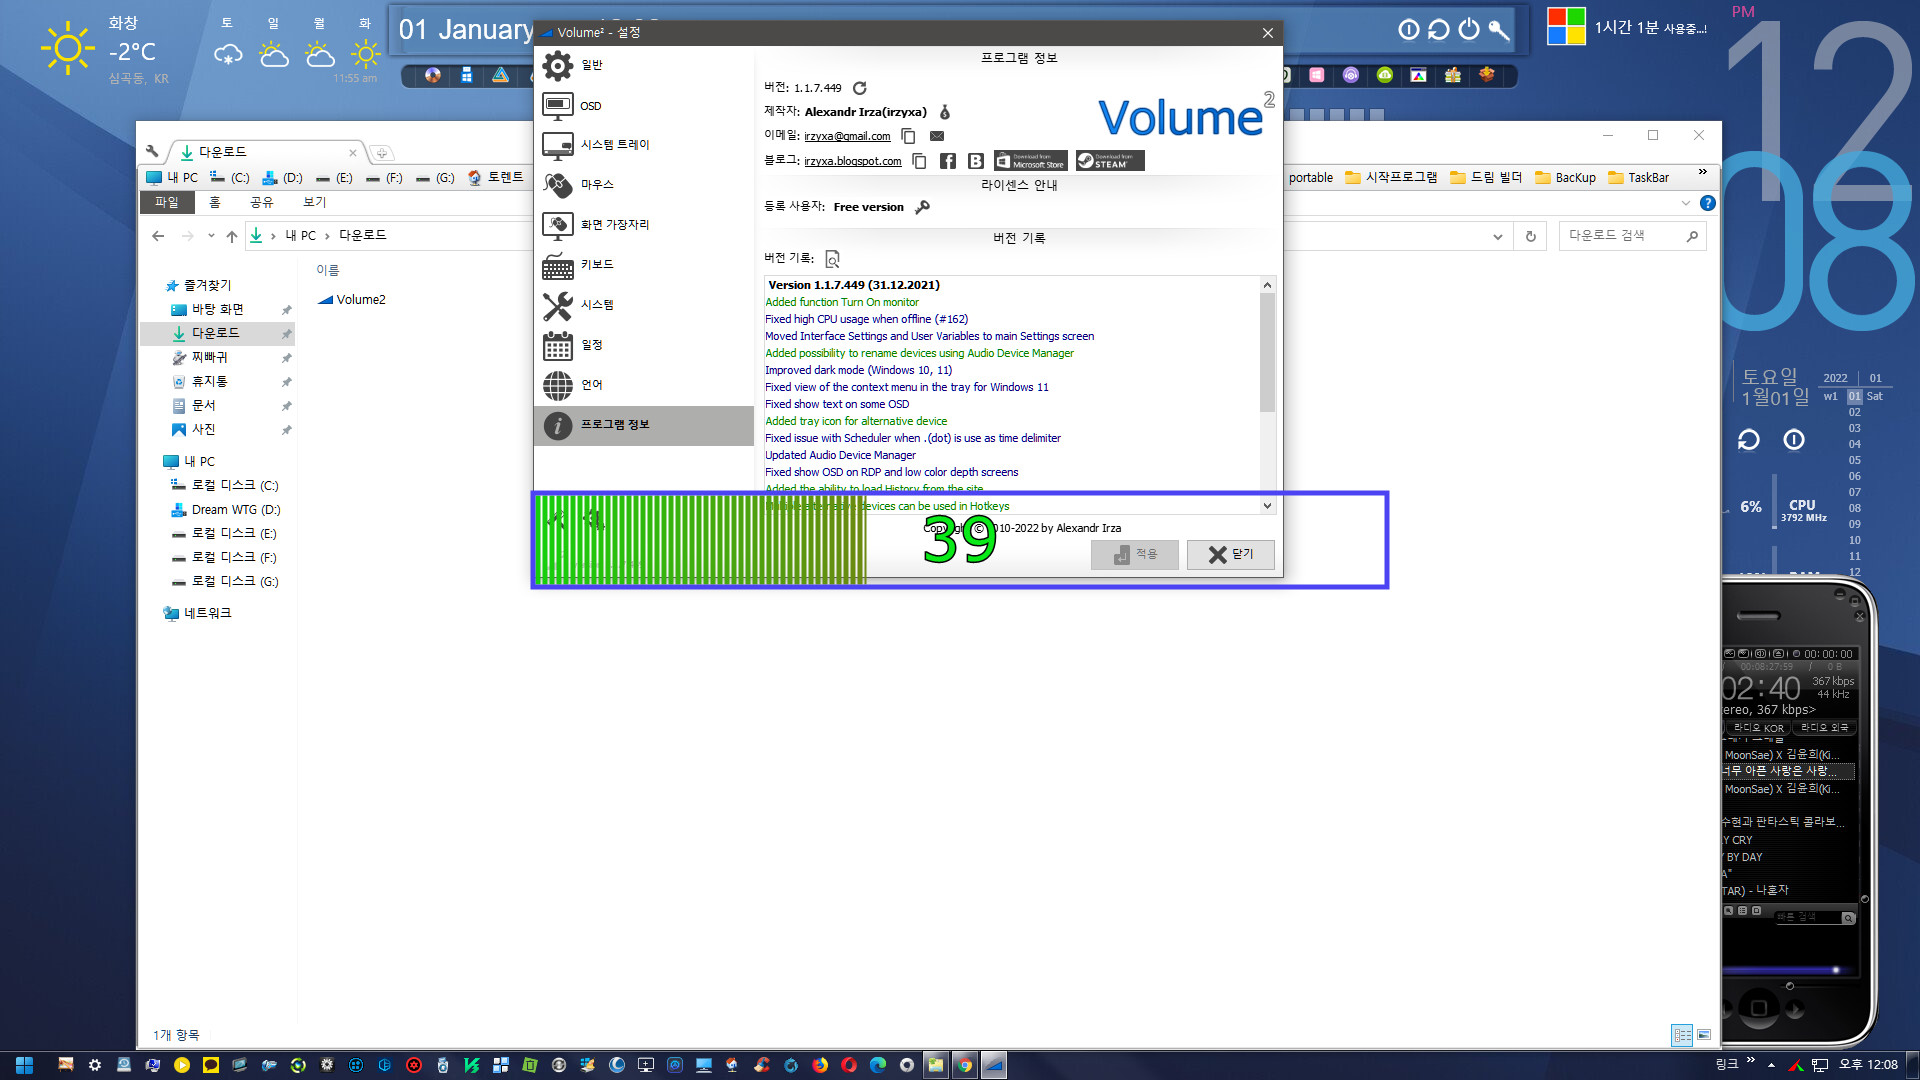Open the Chrome icon on the taskbar
Image resolution: width=1920 pixels, height=1080 pixels.
(x=964, y=1065)
